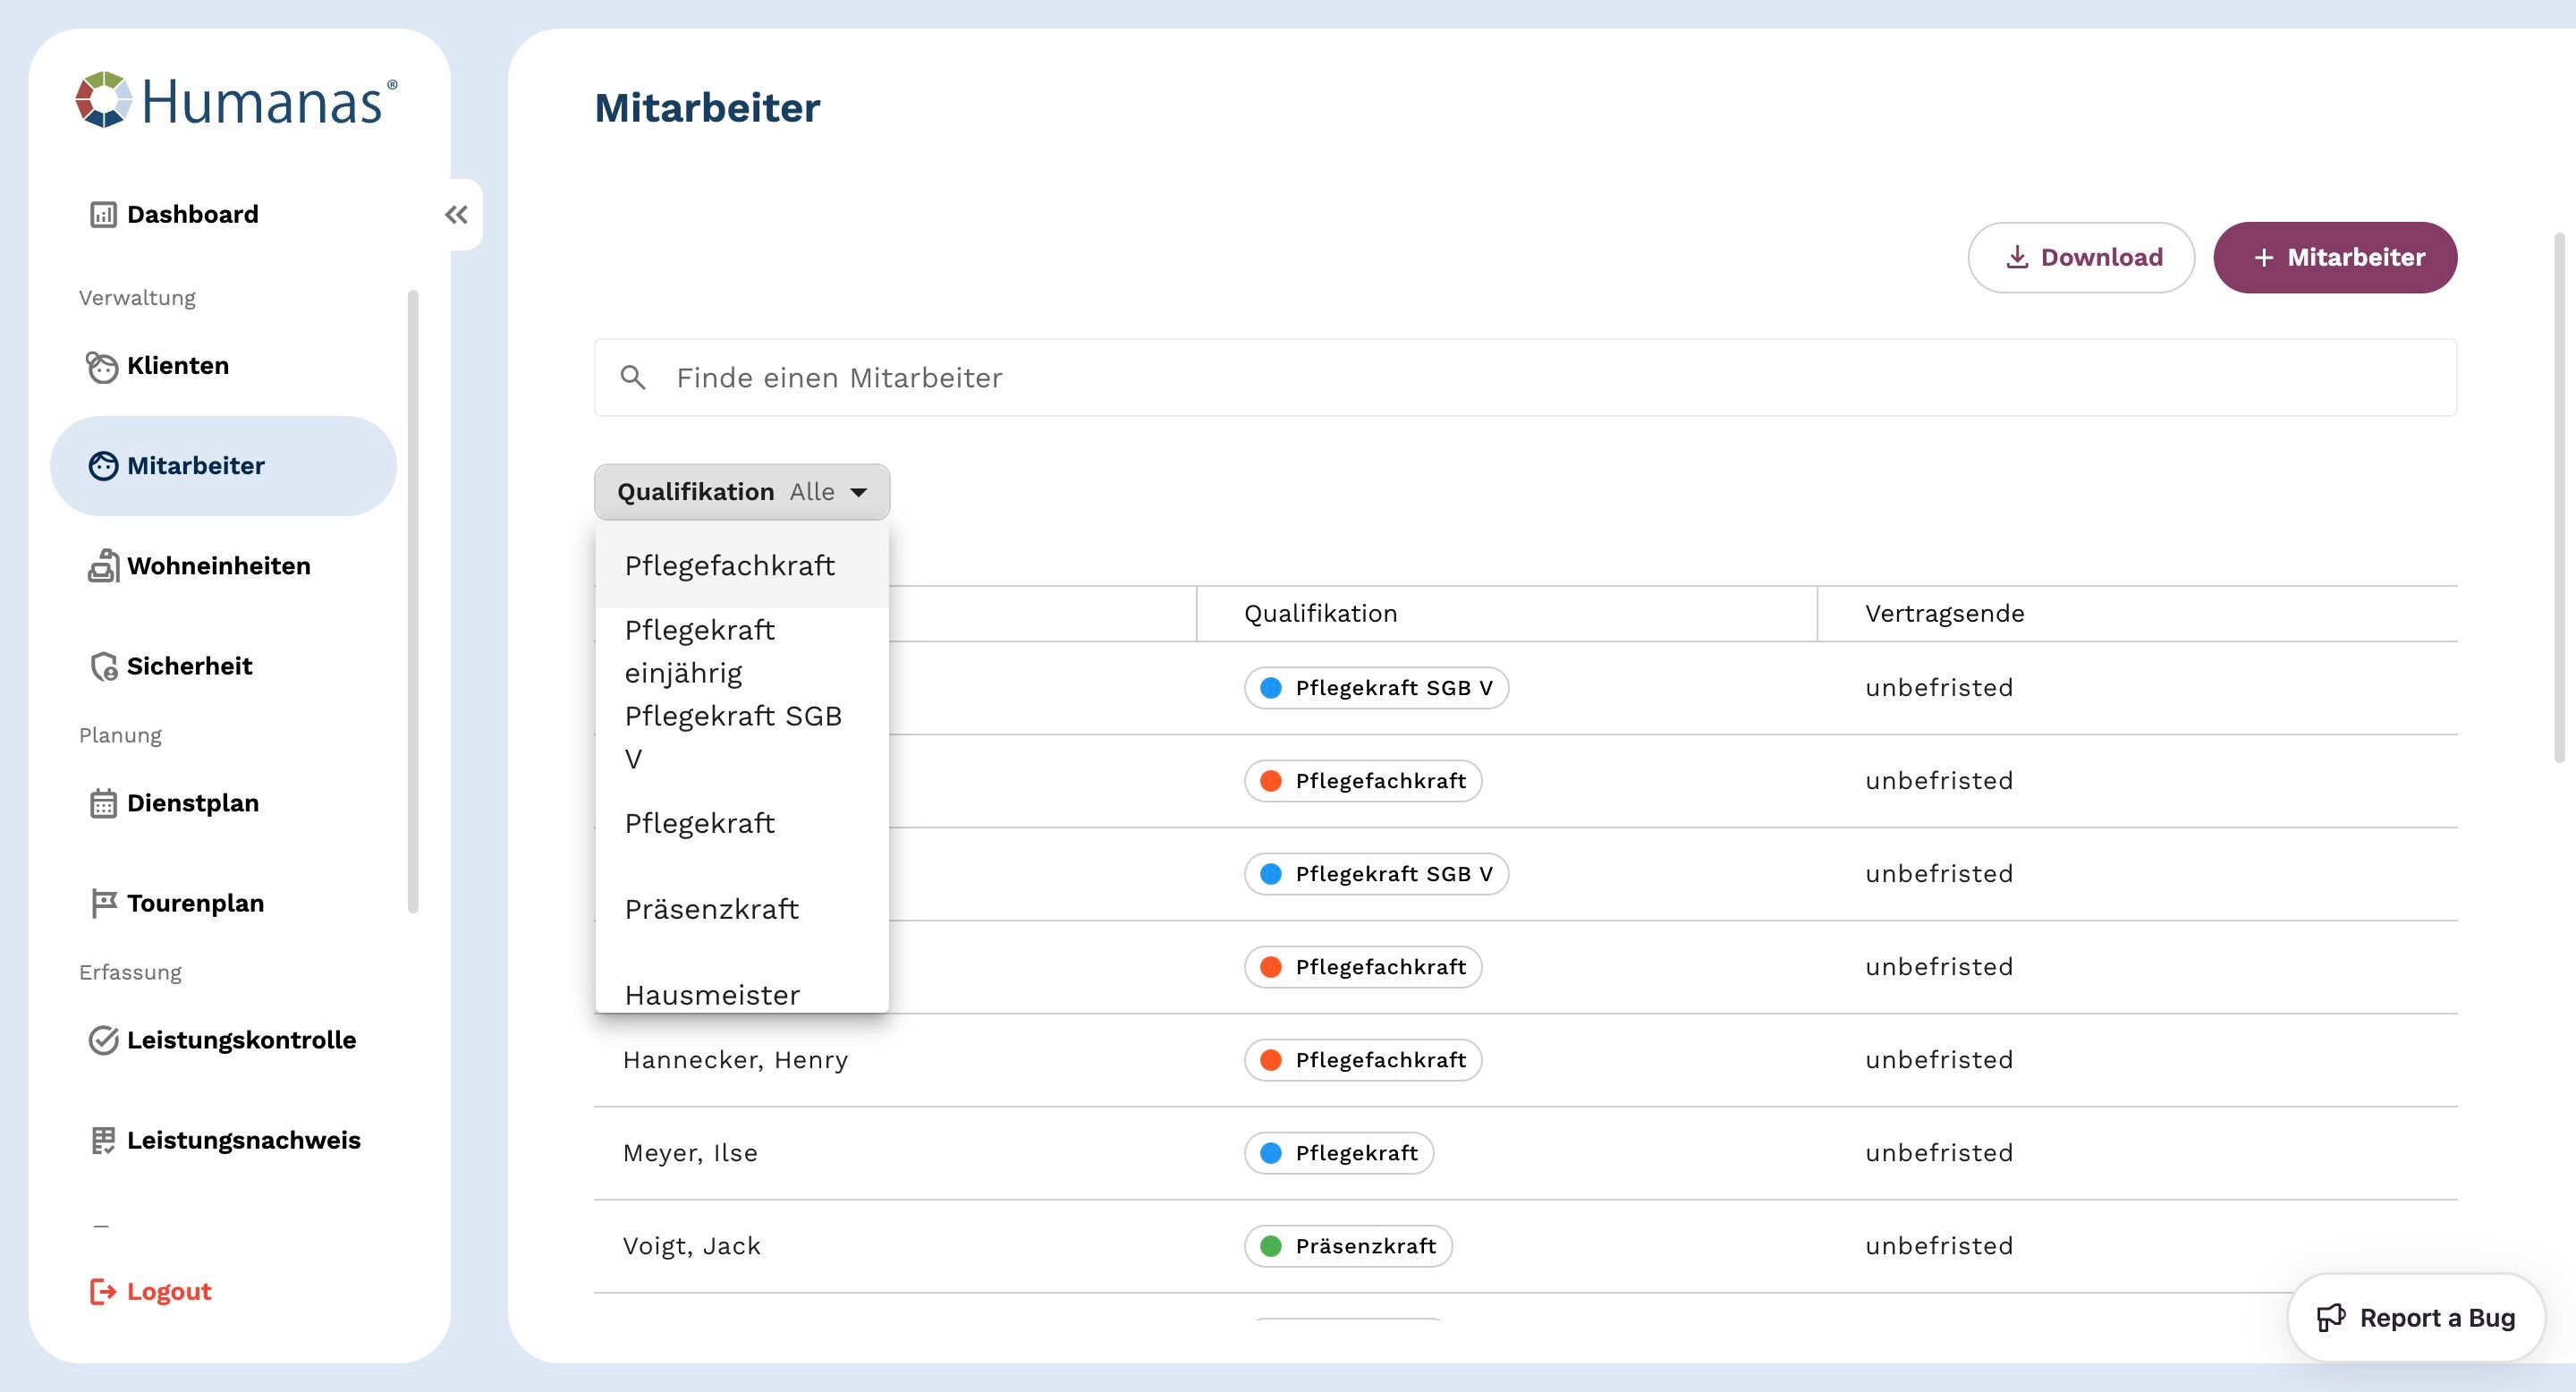This screenshot has height=1392, width=2576.
Task: Download the employee list
Action: pos(2081,258)
